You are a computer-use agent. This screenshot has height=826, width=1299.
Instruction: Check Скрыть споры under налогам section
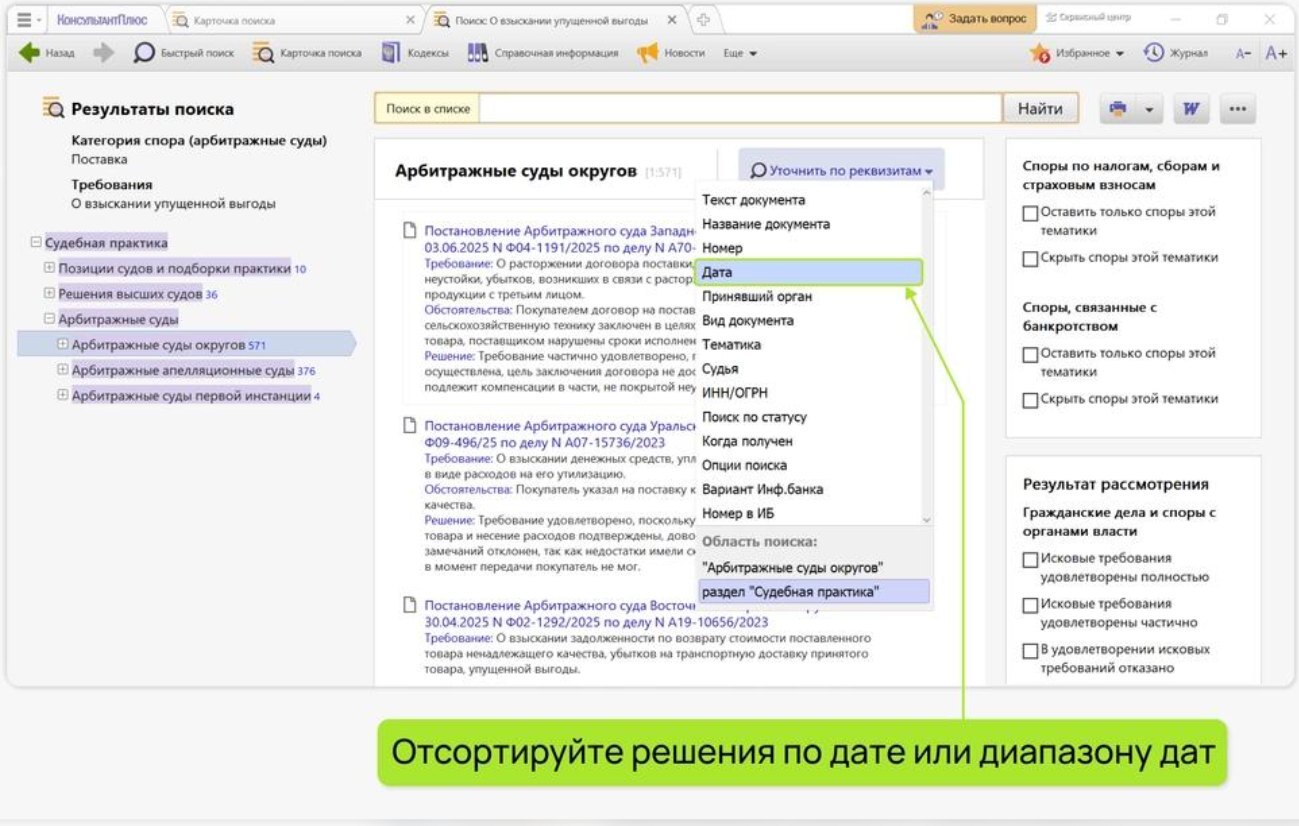point(1030,258)
